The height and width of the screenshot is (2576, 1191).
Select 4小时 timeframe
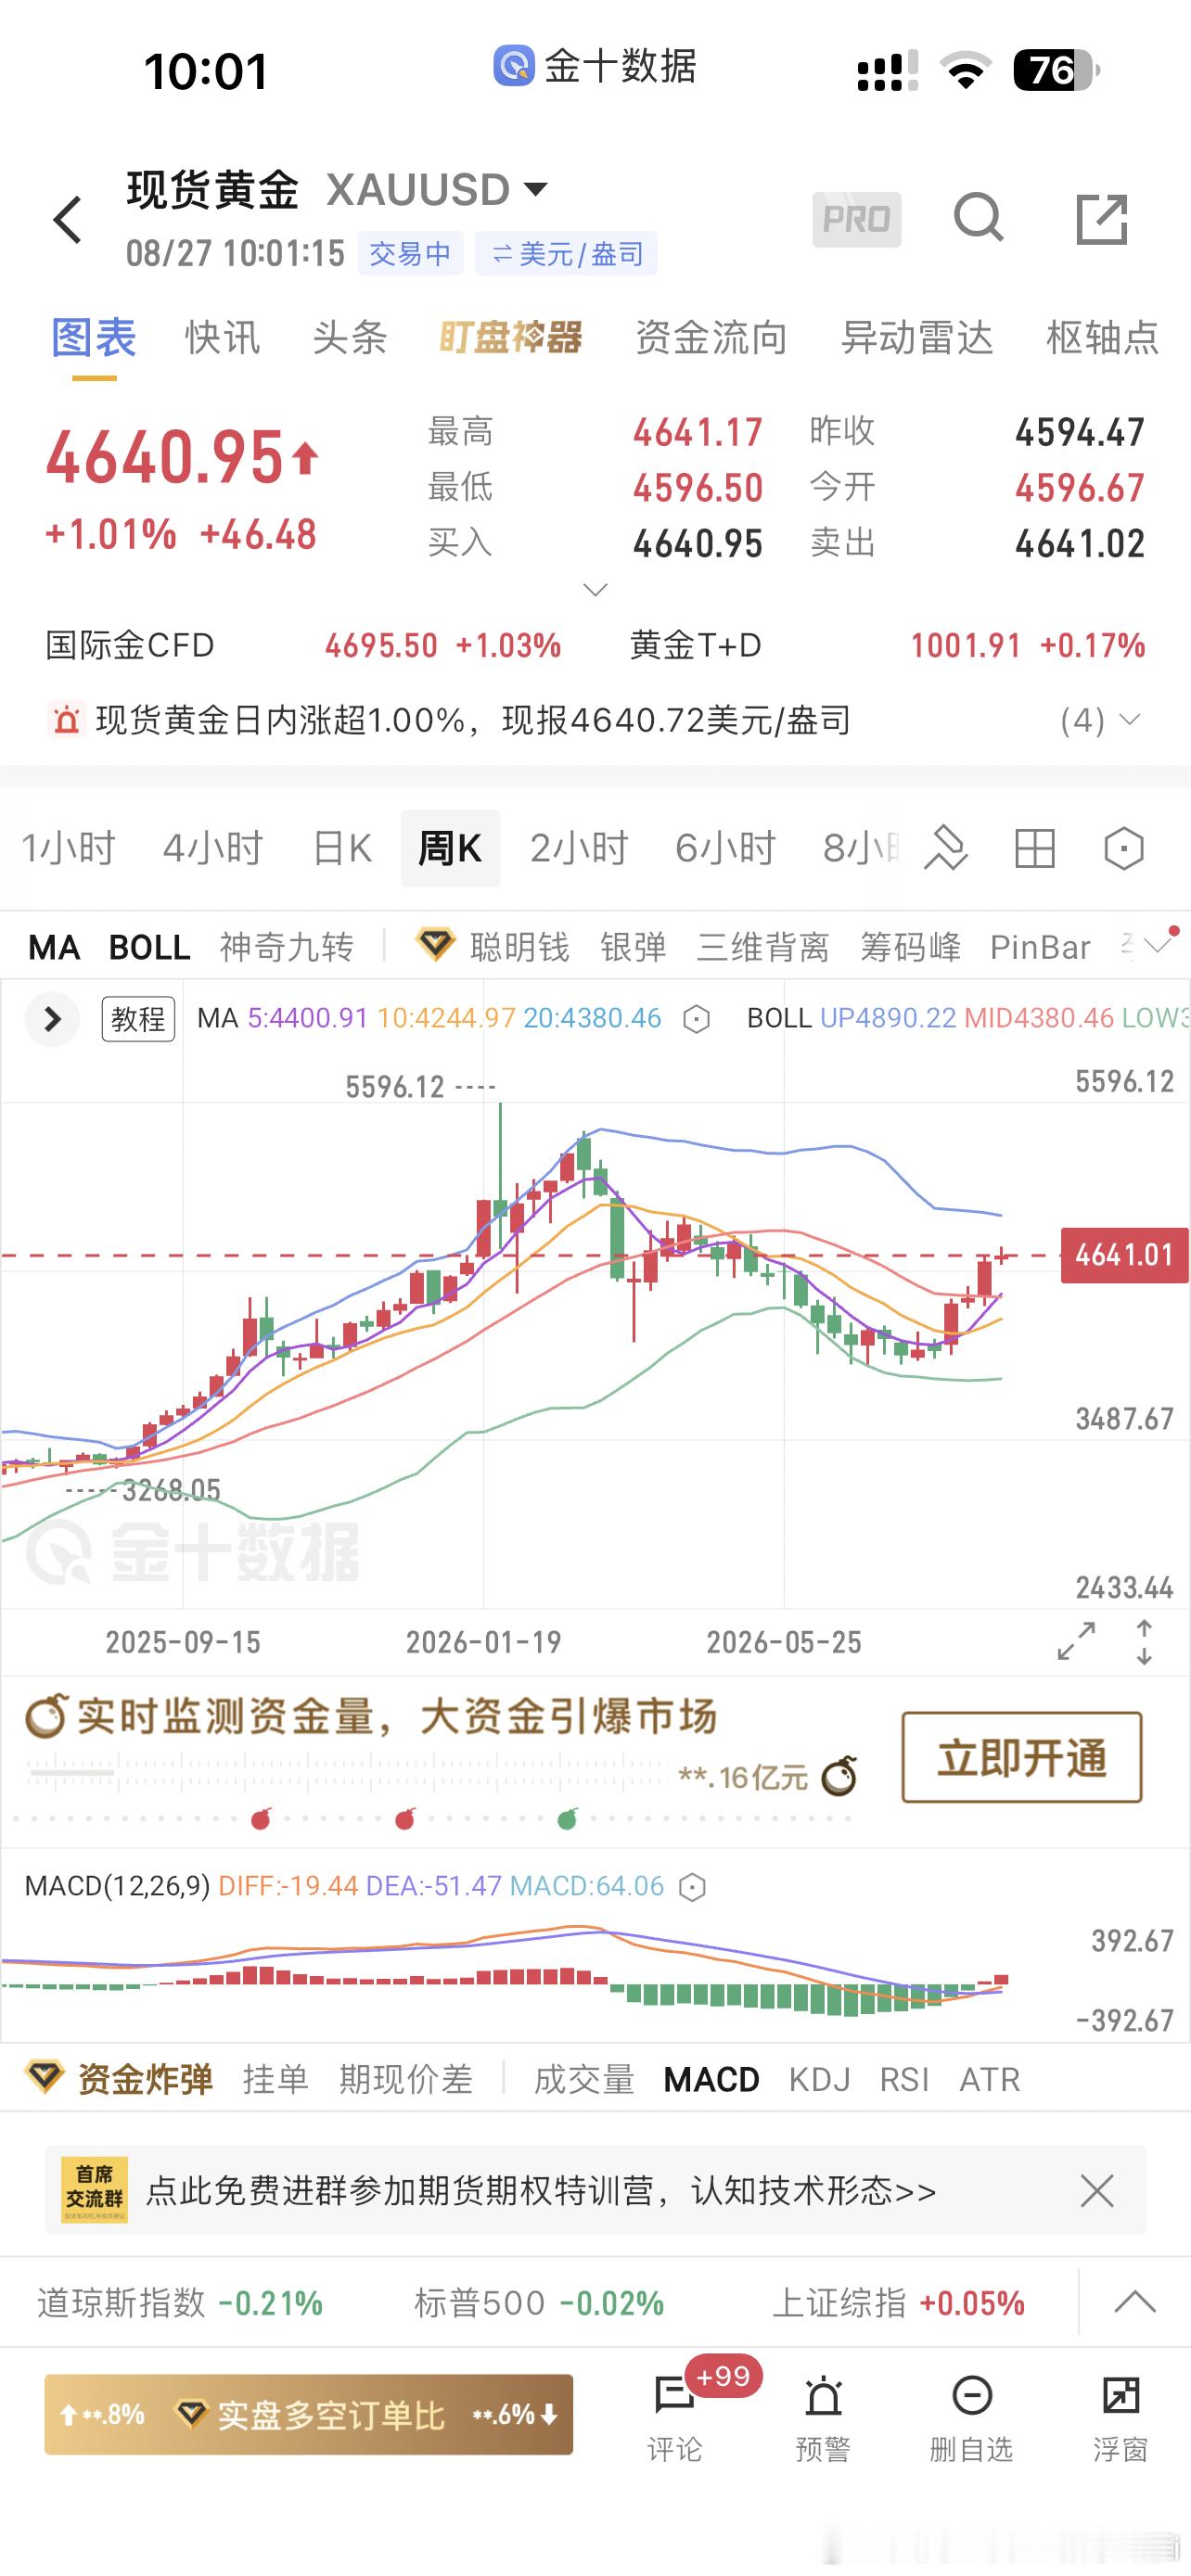(x=213, y=848)
